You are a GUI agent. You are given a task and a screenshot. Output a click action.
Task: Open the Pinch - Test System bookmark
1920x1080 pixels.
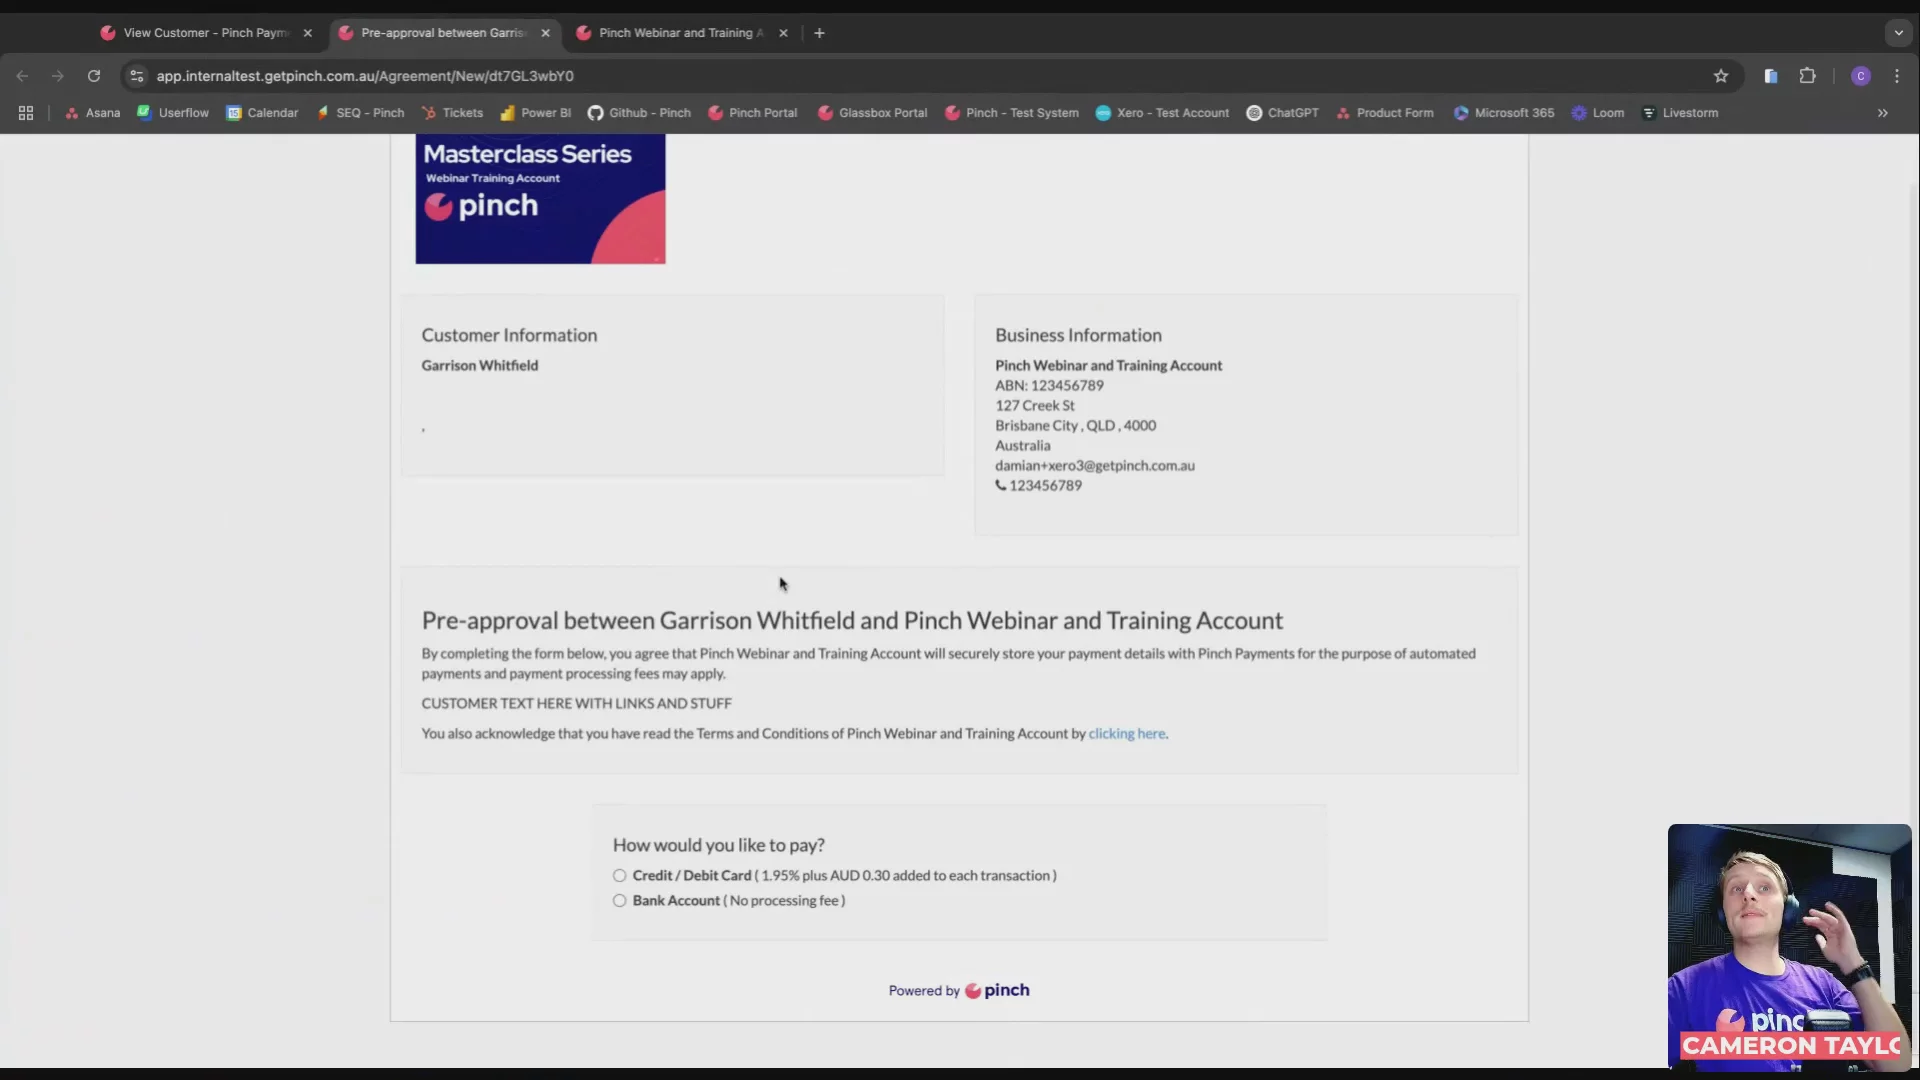[x=1011, y=113]
